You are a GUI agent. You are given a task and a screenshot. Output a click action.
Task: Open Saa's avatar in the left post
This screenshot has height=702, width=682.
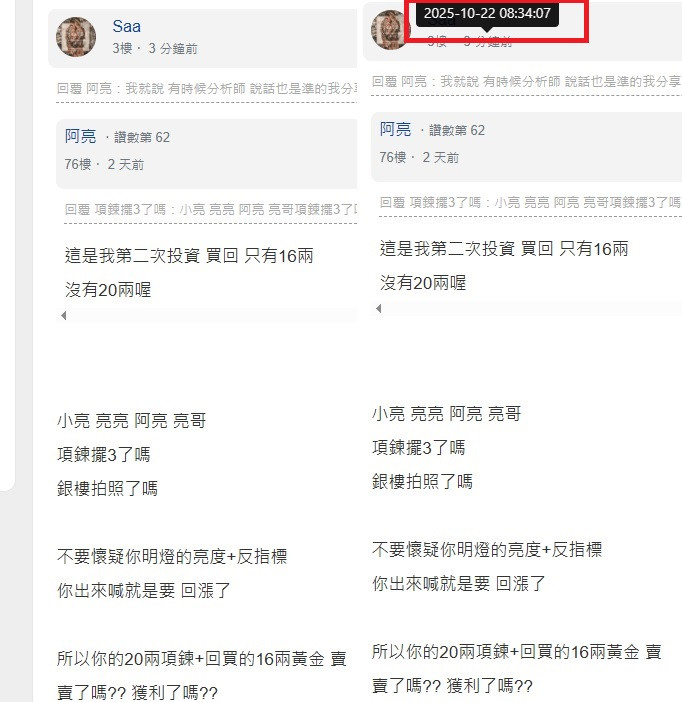click(76, 37)
